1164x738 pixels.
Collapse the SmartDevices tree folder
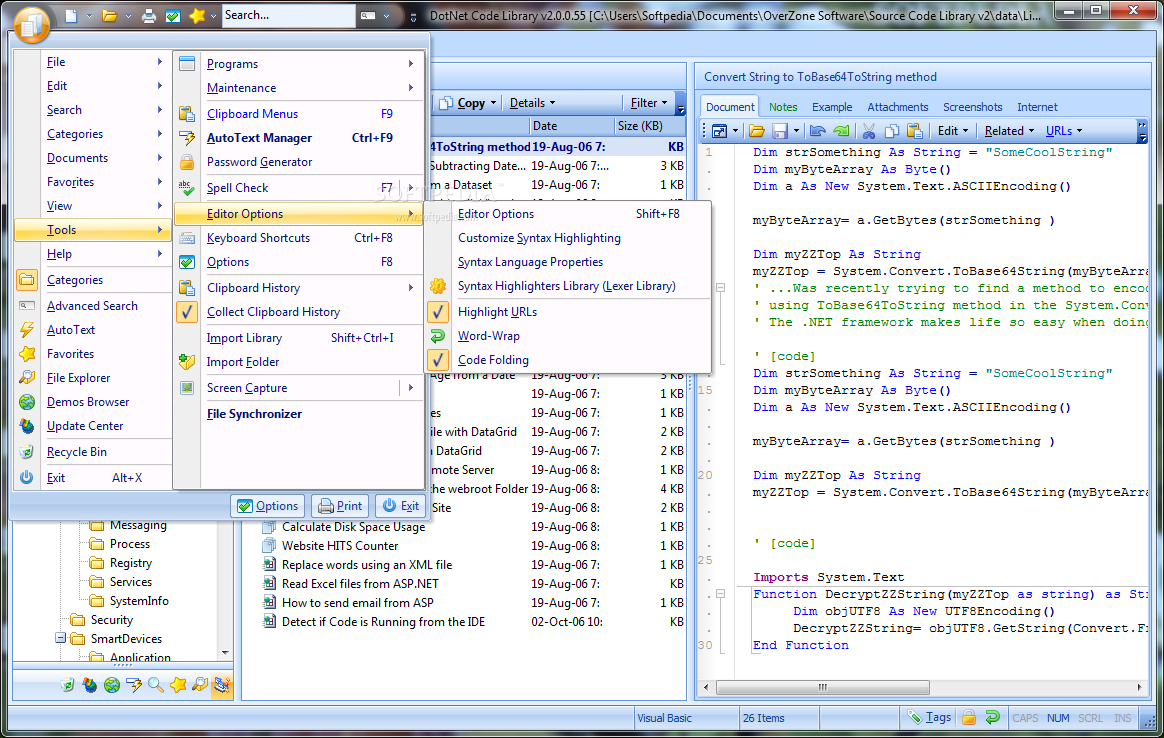coord(61,639)
